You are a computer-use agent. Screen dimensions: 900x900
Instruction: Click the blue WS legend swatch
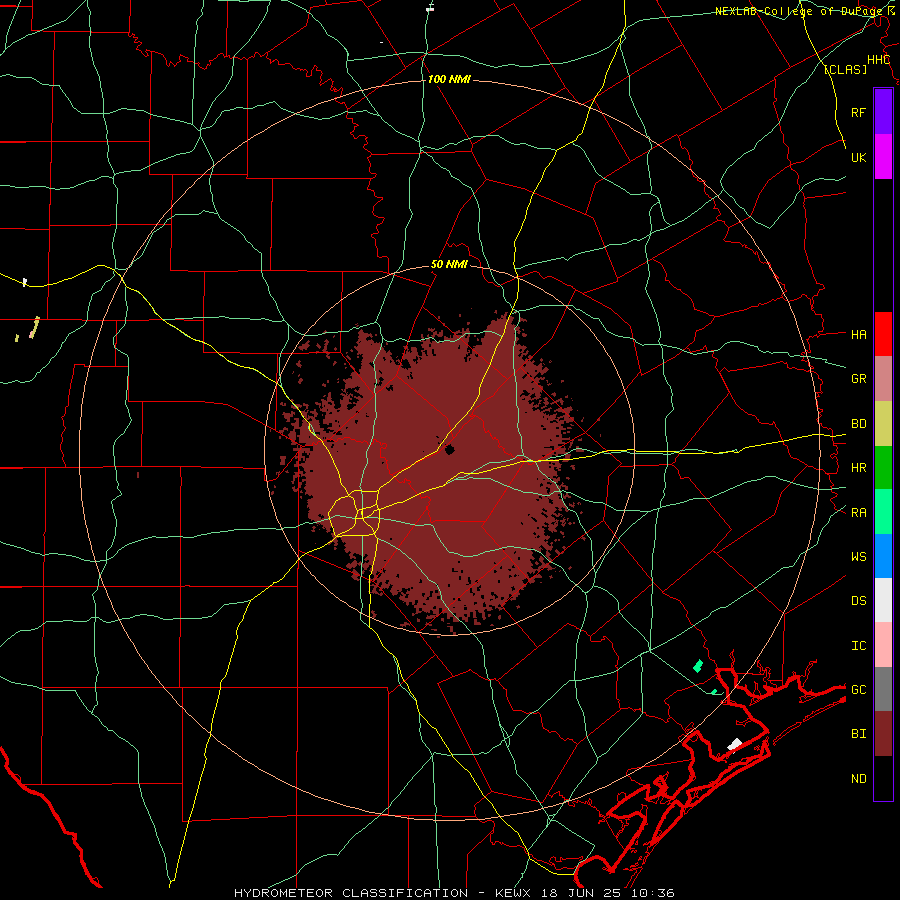tap(883, 556)
